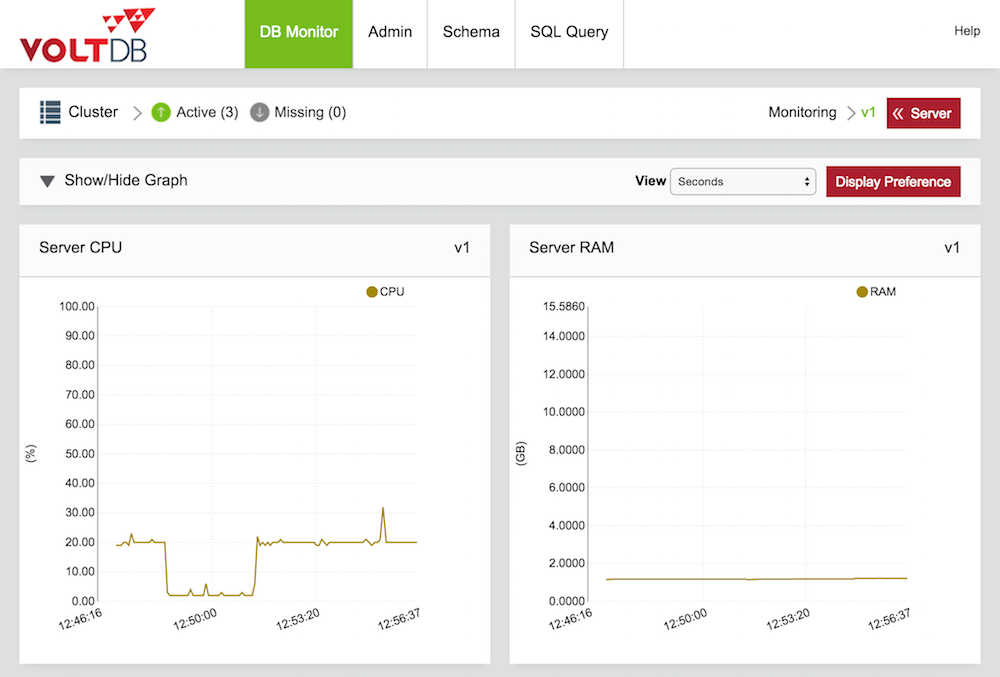The image size is (1000, 677).
Task: Click the chevron next to Monitoring
Action: pos(851,113)
